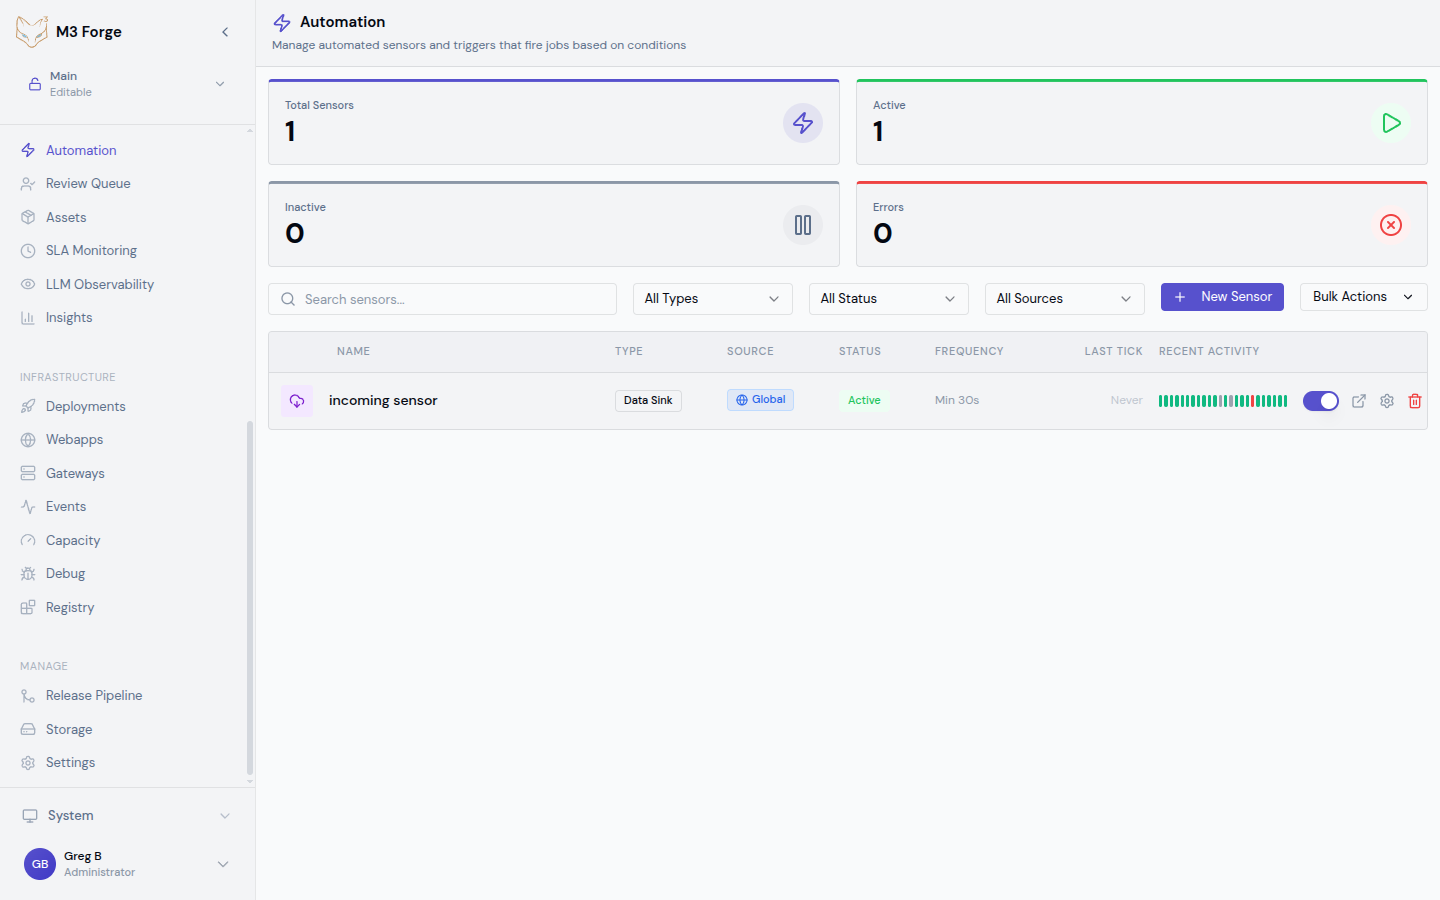
Task: Navigate to Review Queue in sidebar
Action: coord(88,184)
